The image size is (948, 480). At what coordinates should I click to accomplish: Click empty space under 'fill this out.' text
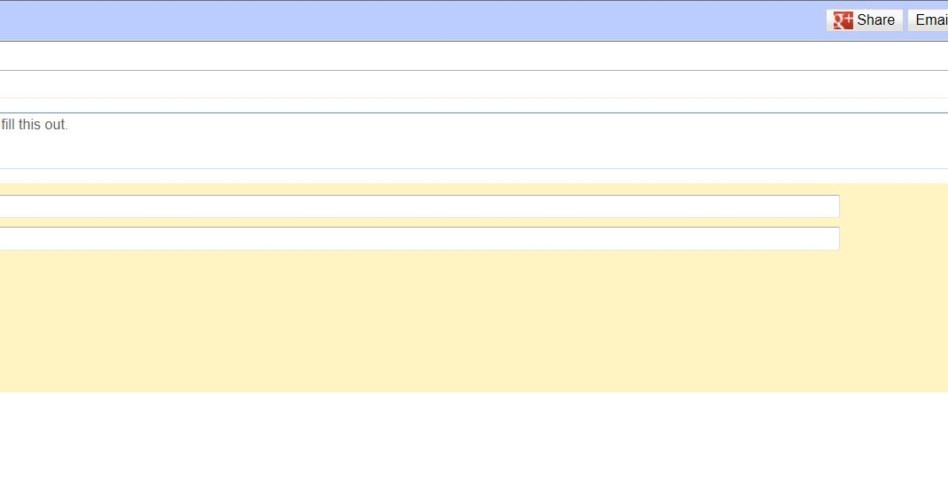(474, 151)
